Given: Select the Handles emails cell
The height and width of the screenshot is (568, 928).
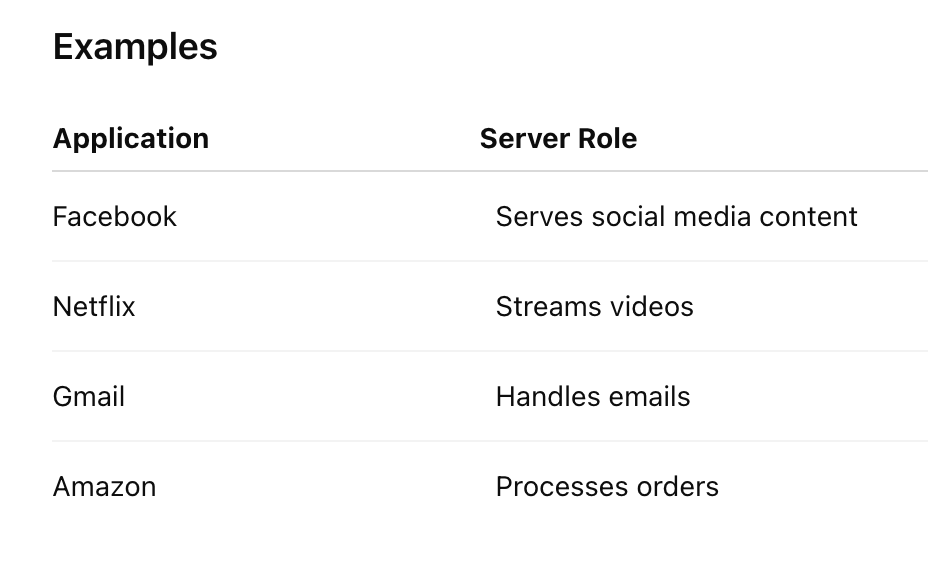Looking at the screenshot, I should coord(592,396).
